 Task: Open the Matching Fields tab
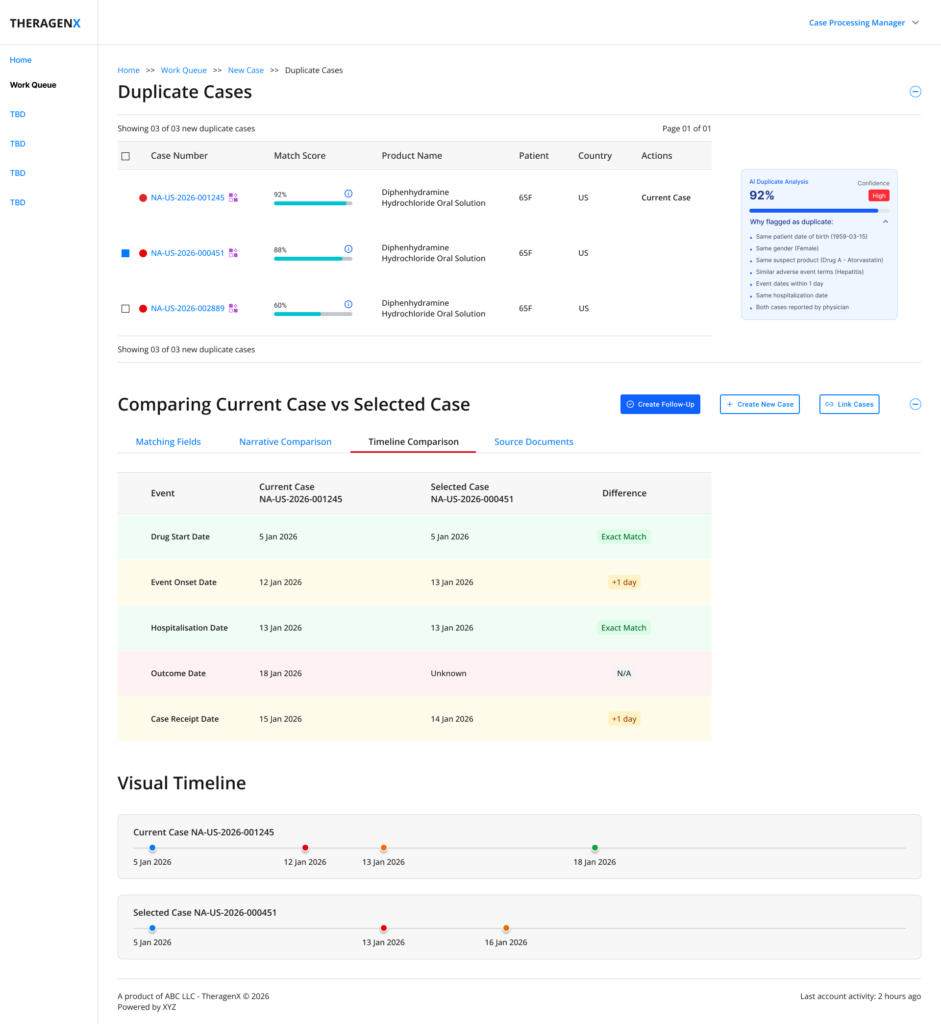(x=168, y=442)
